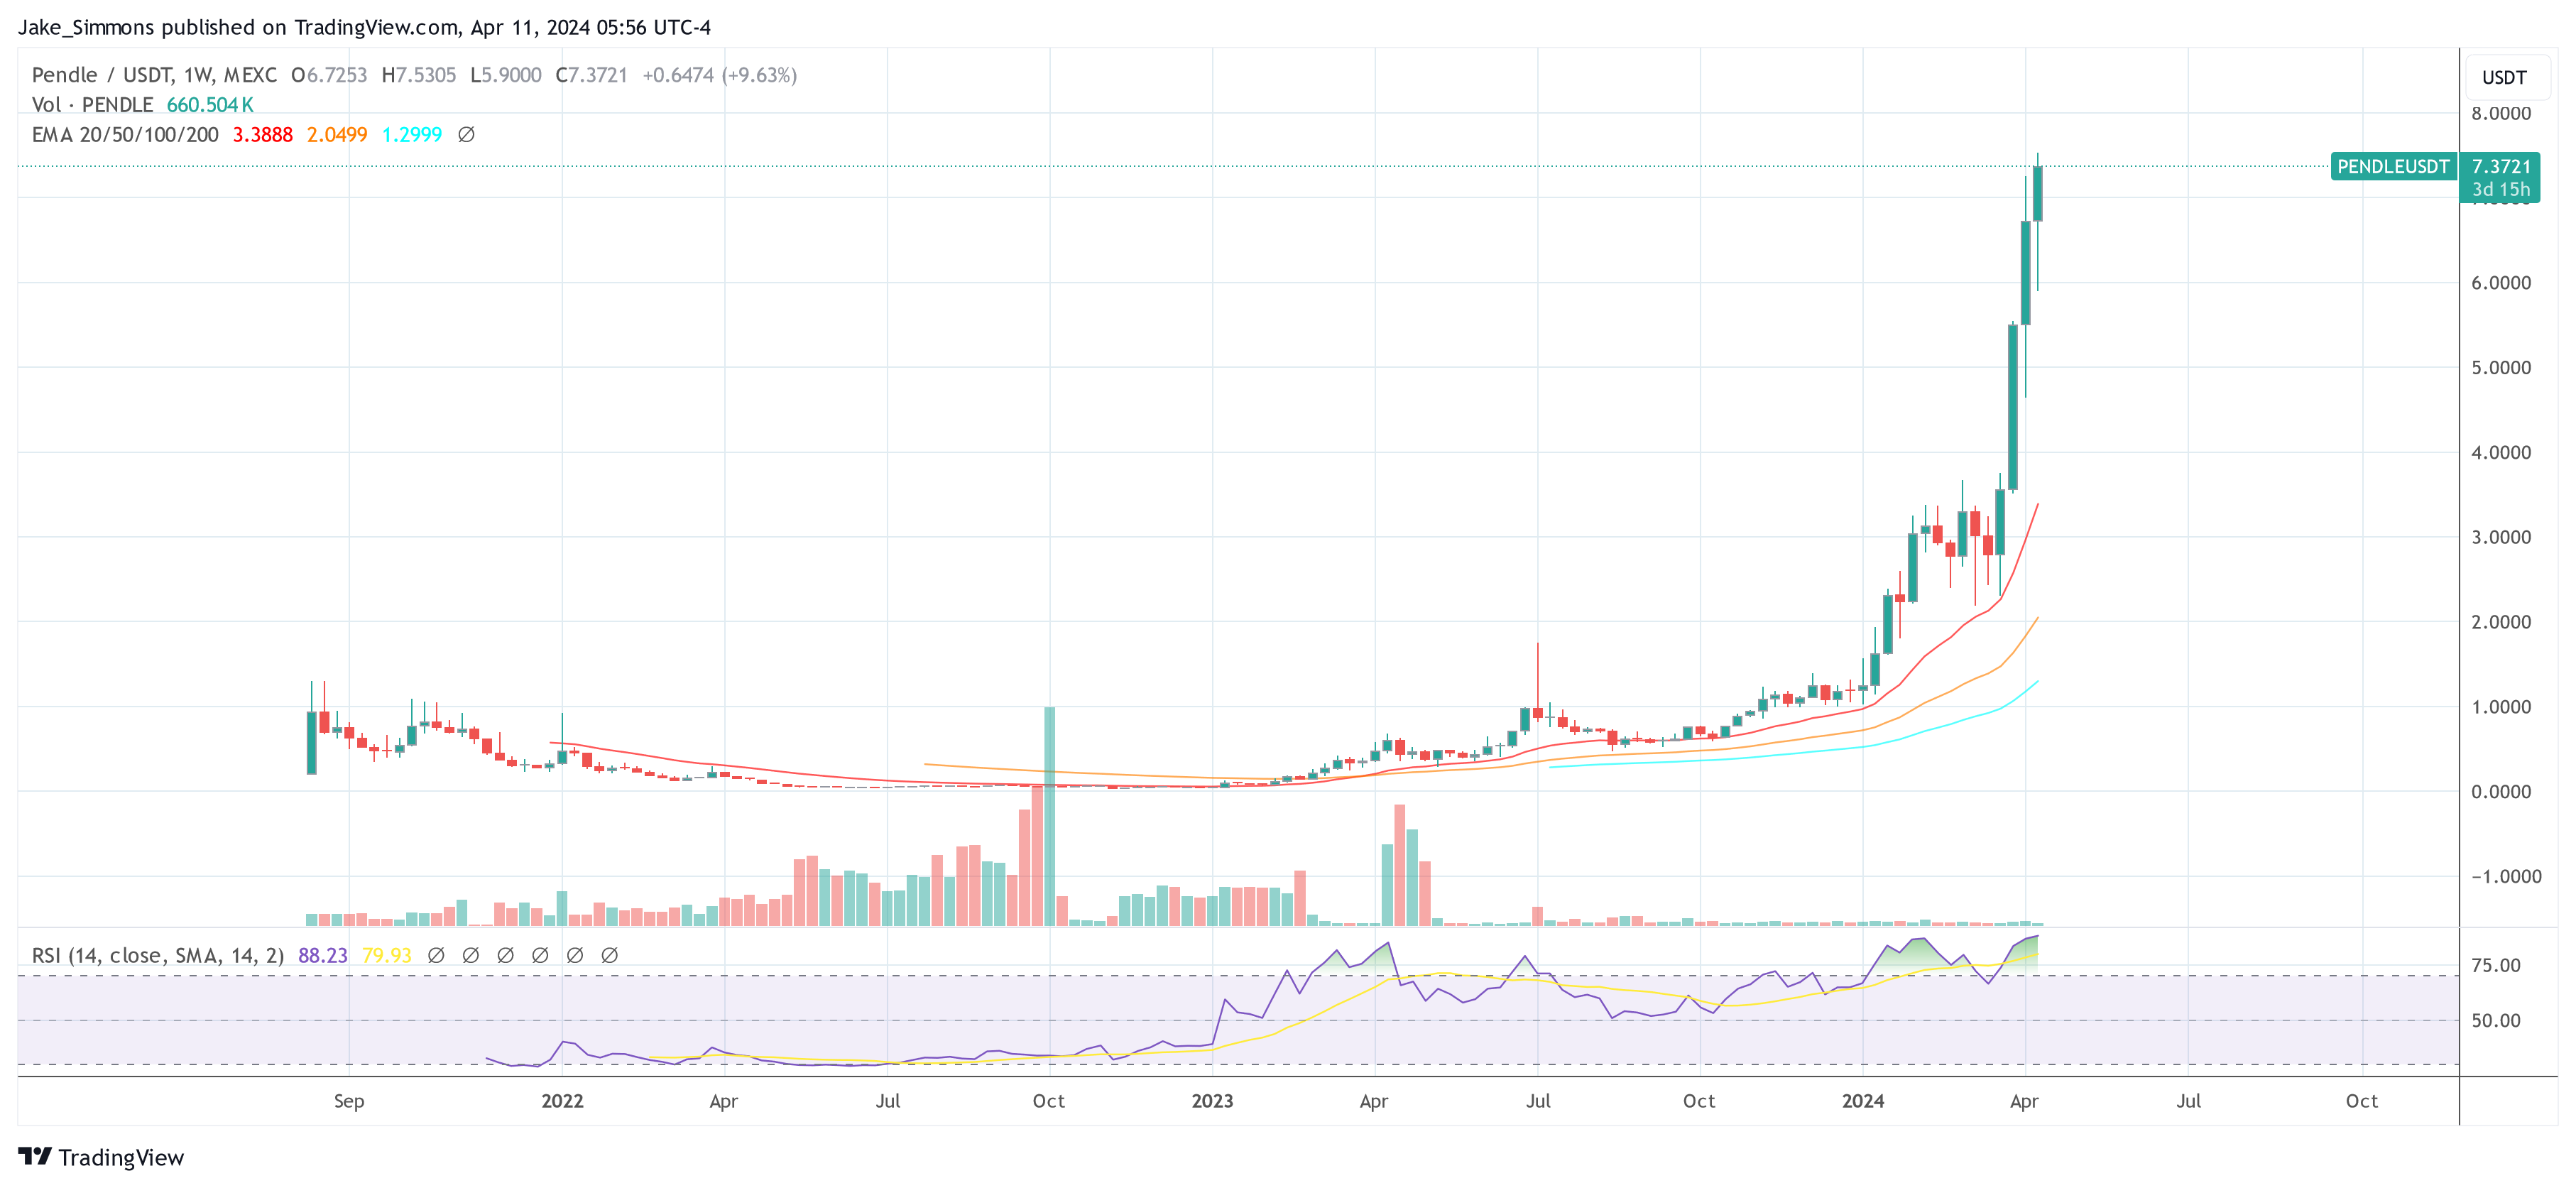Click the July 2023 long-wick candle
Image resolution: width=2576 pixels, height=1188 pixels.
pyautogui.click(x=1537, y=712)
